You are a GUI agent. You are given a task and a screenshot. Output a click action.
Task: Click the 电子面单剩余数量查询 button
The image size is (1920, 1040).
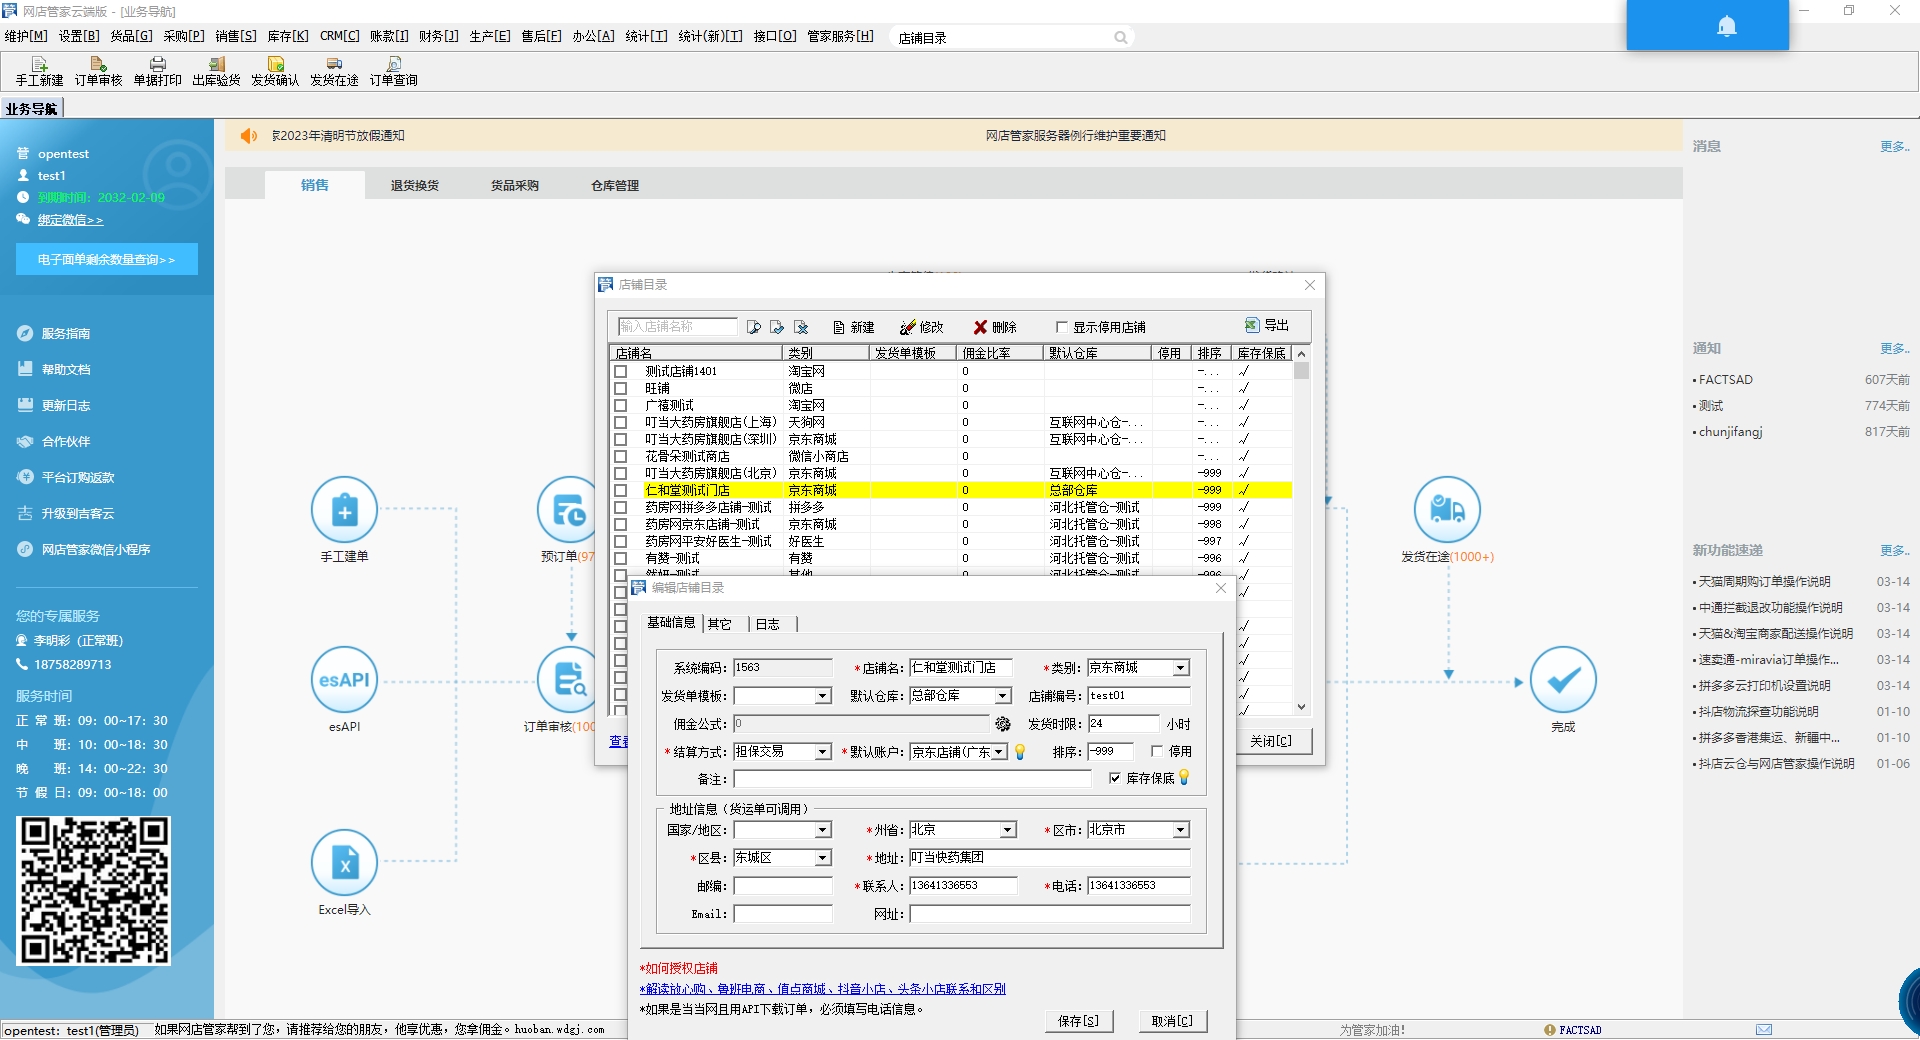click(x=107, y=259)
